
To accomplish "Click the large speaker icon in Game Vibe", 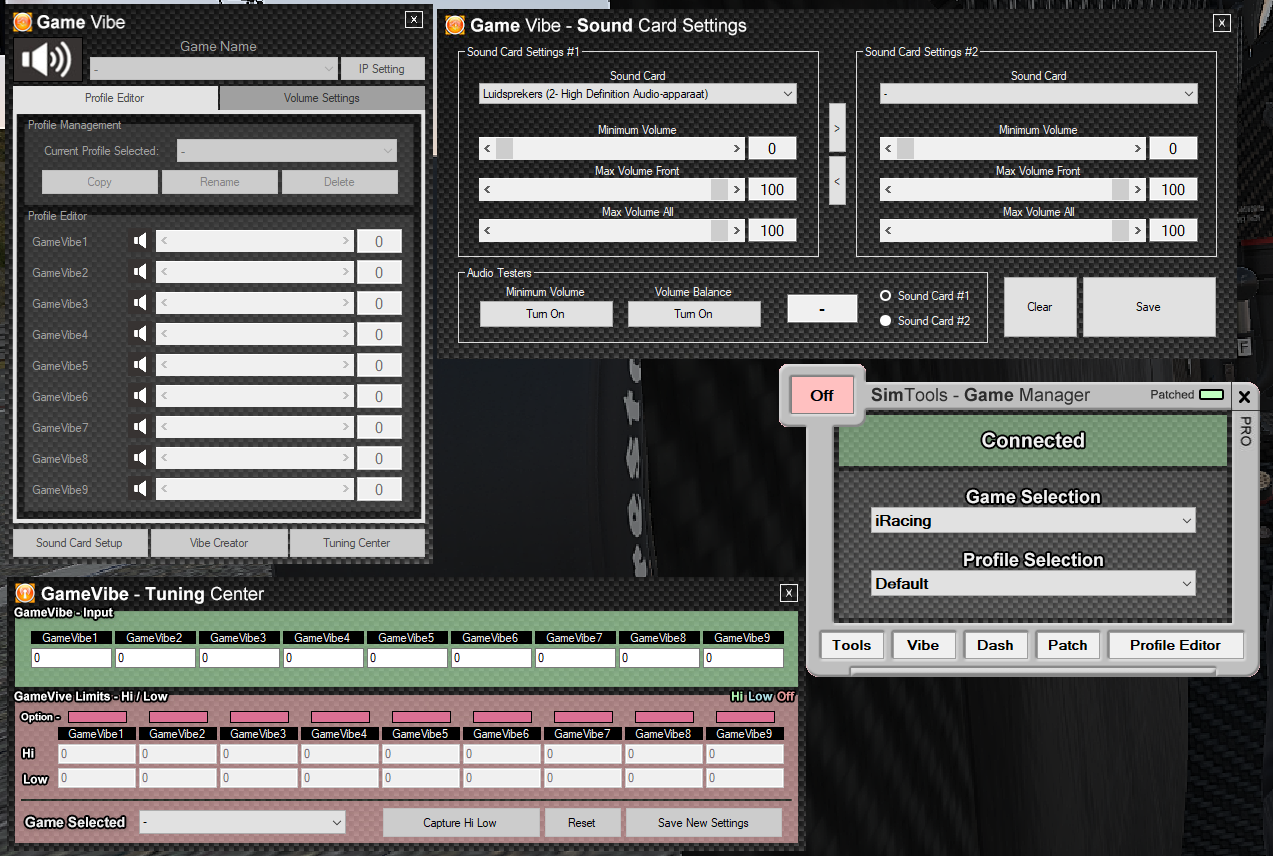I will 47,60.
